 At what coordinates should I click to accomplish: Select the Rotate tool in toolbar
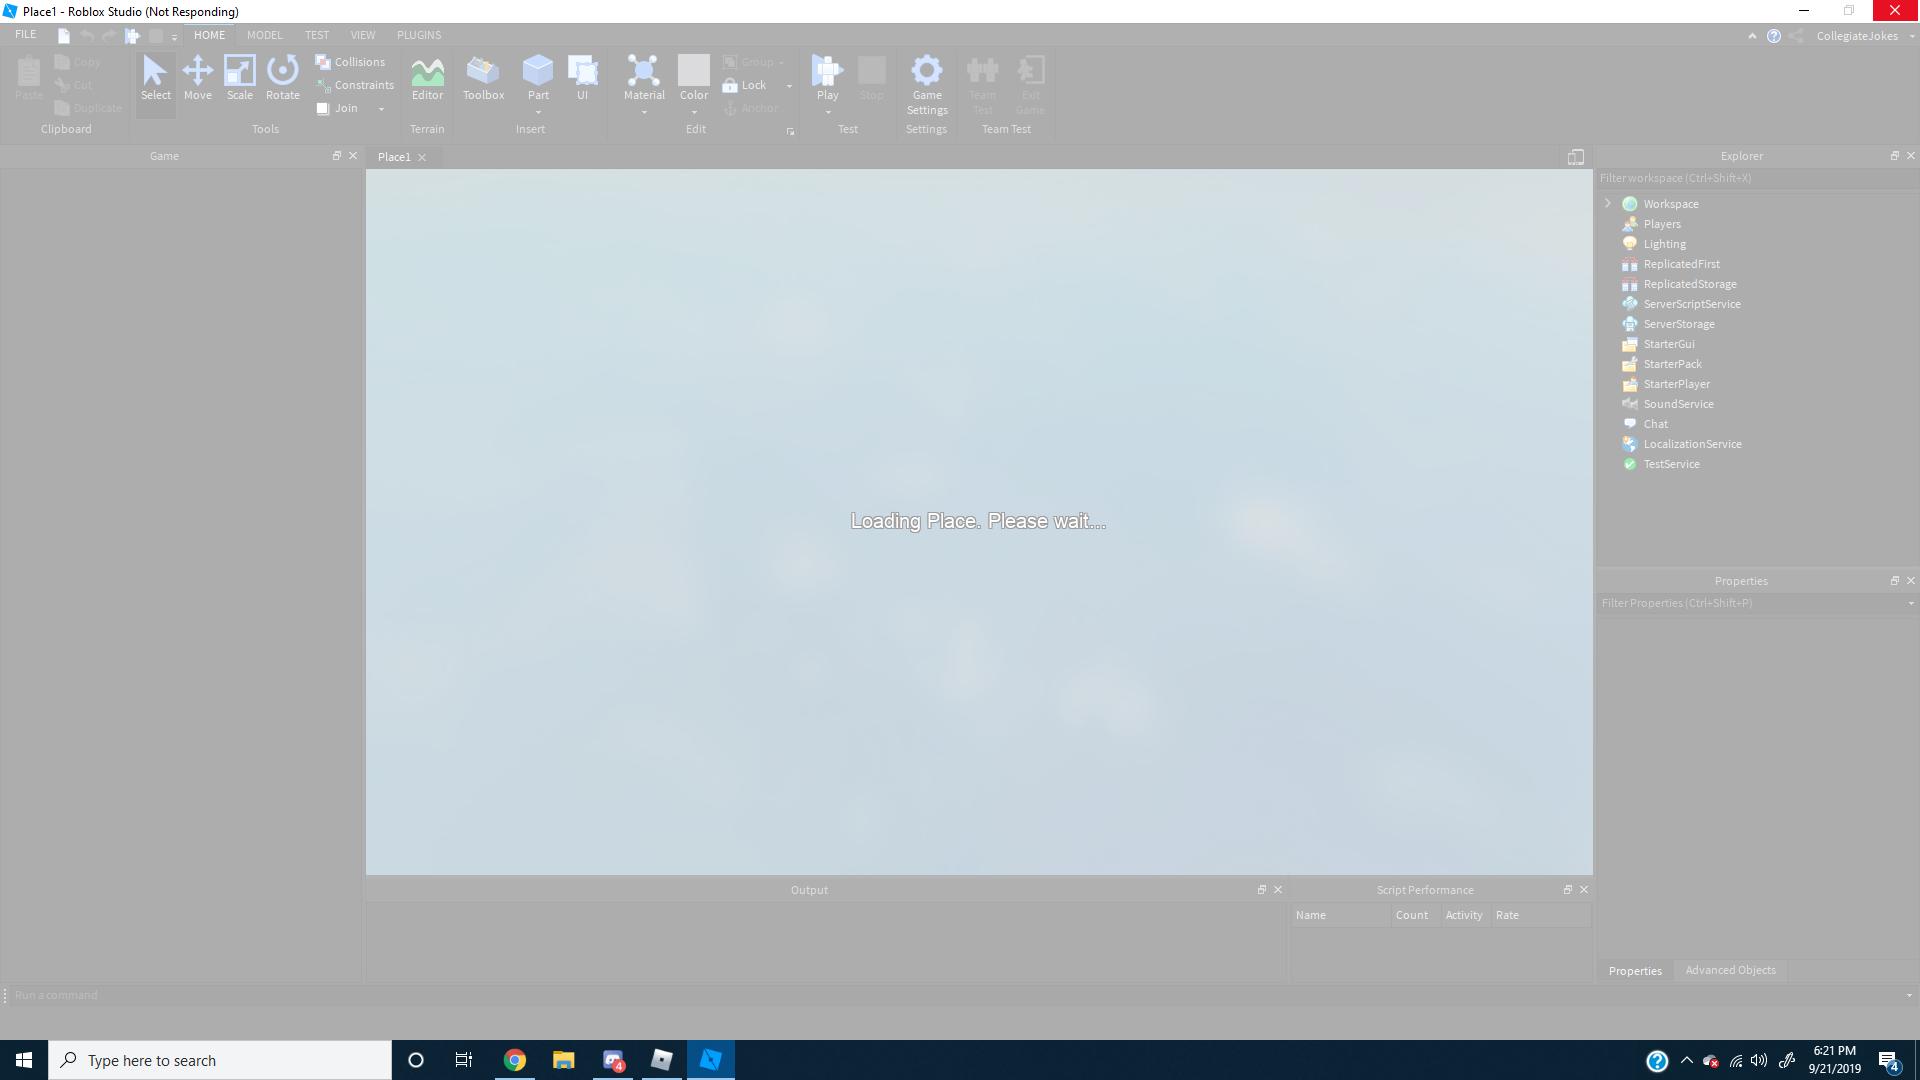coord(282,76)
